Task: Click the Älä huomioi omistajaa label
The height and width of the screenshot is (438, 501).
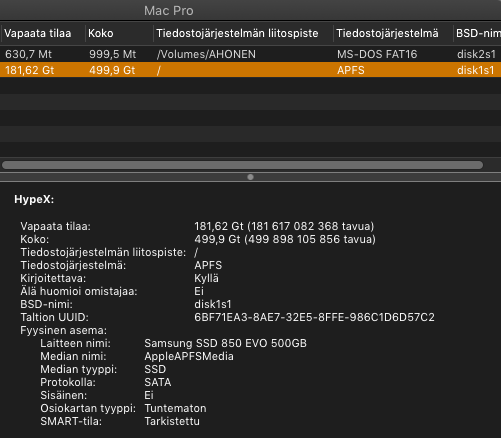Action: click(79, 291)
